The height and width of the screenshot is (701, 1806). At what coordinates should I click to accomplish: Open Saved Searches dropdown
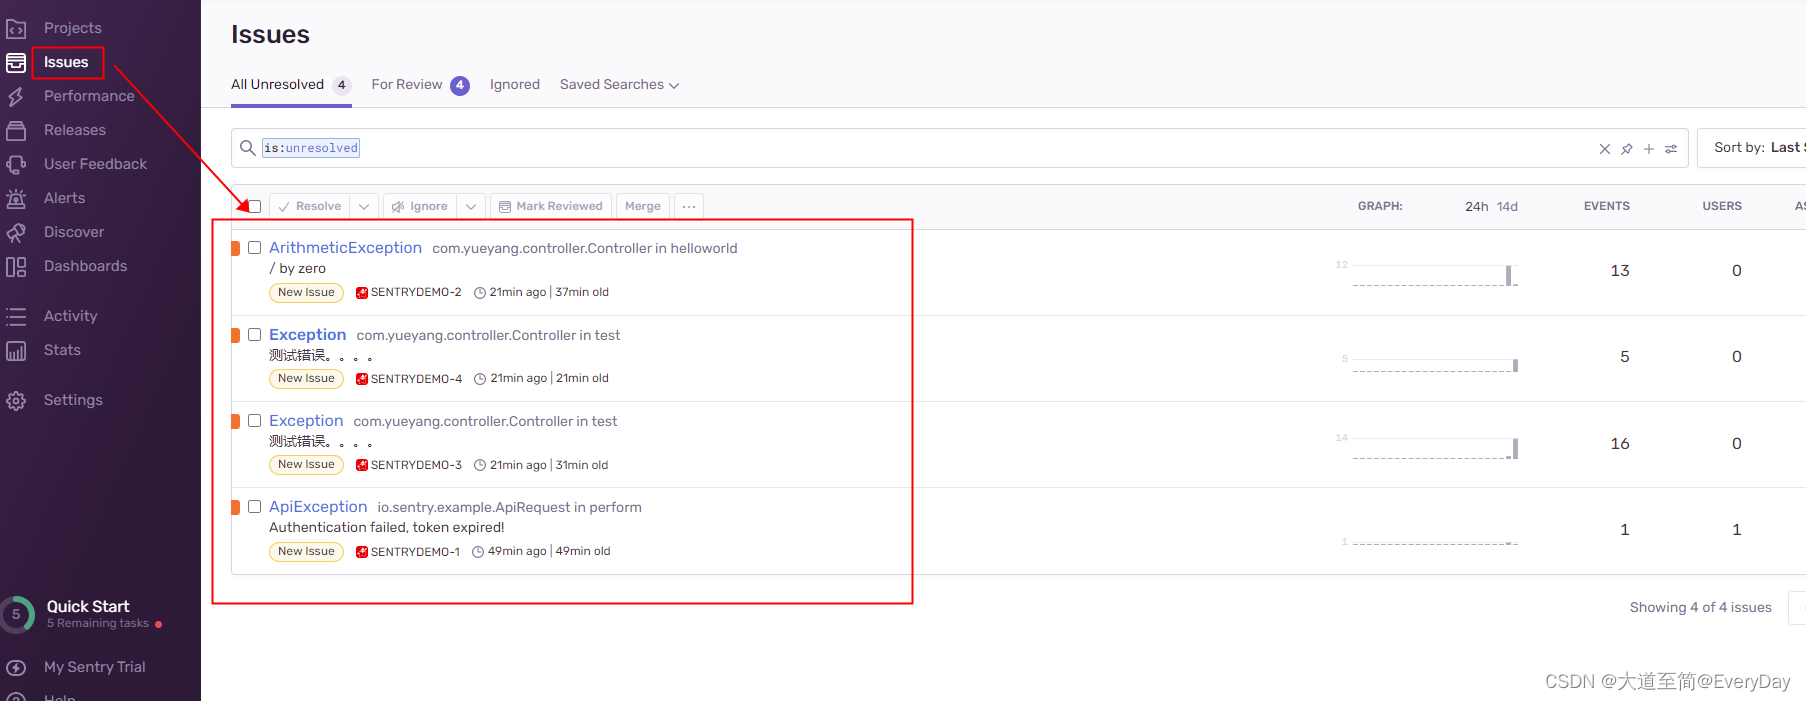pos(619,85)
